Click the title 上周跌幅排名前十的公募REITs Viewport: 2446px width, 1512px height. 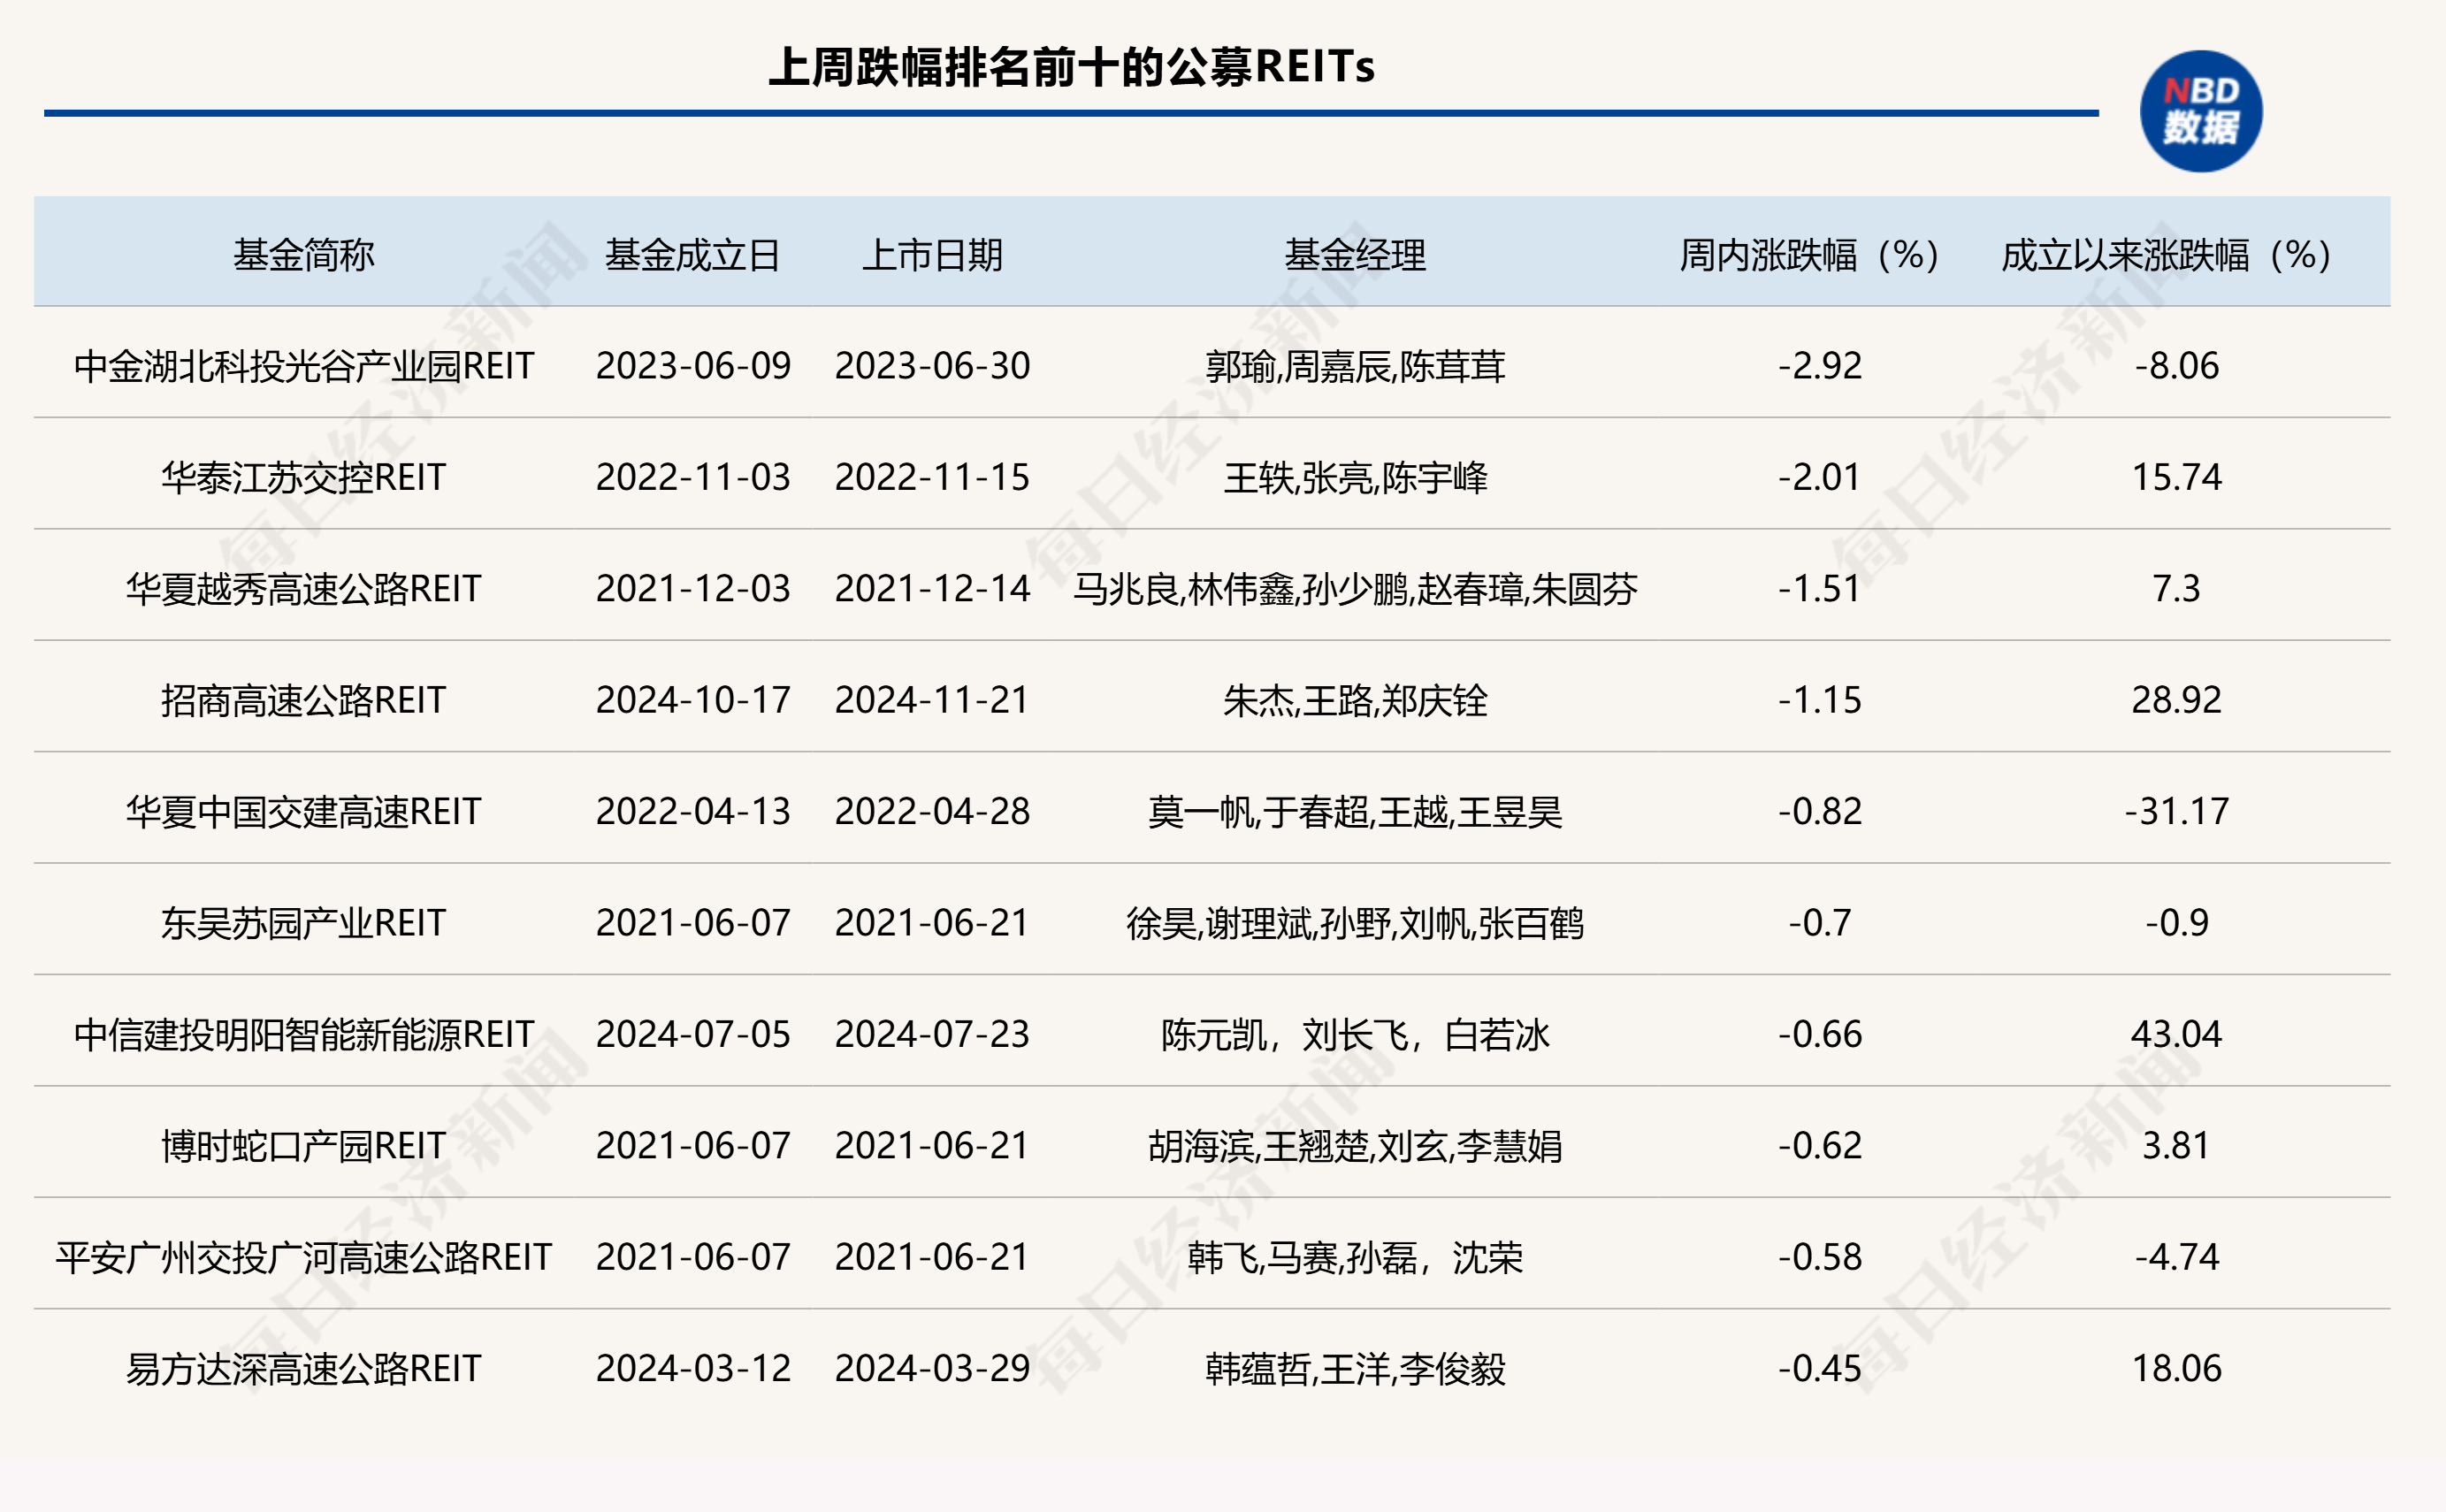pos(1071,67)
